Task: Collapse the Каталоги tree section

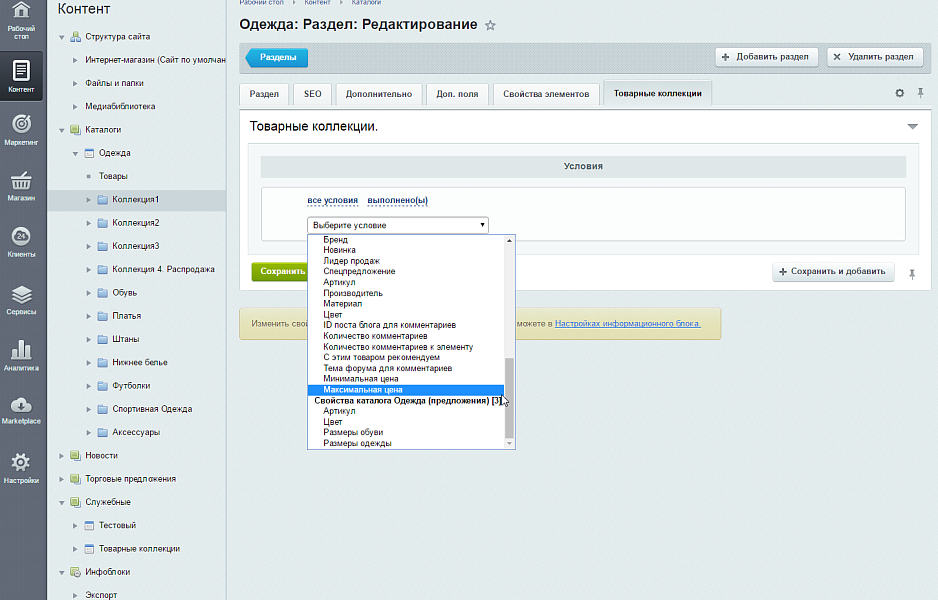Action: [x=61, y=130]
